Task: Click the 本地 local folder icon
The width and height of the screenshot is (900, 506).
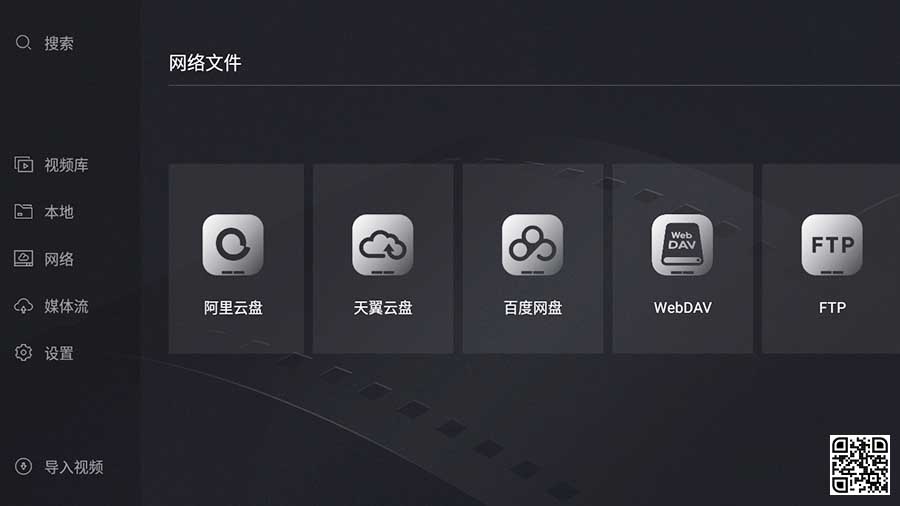Action: coord(24,212)
